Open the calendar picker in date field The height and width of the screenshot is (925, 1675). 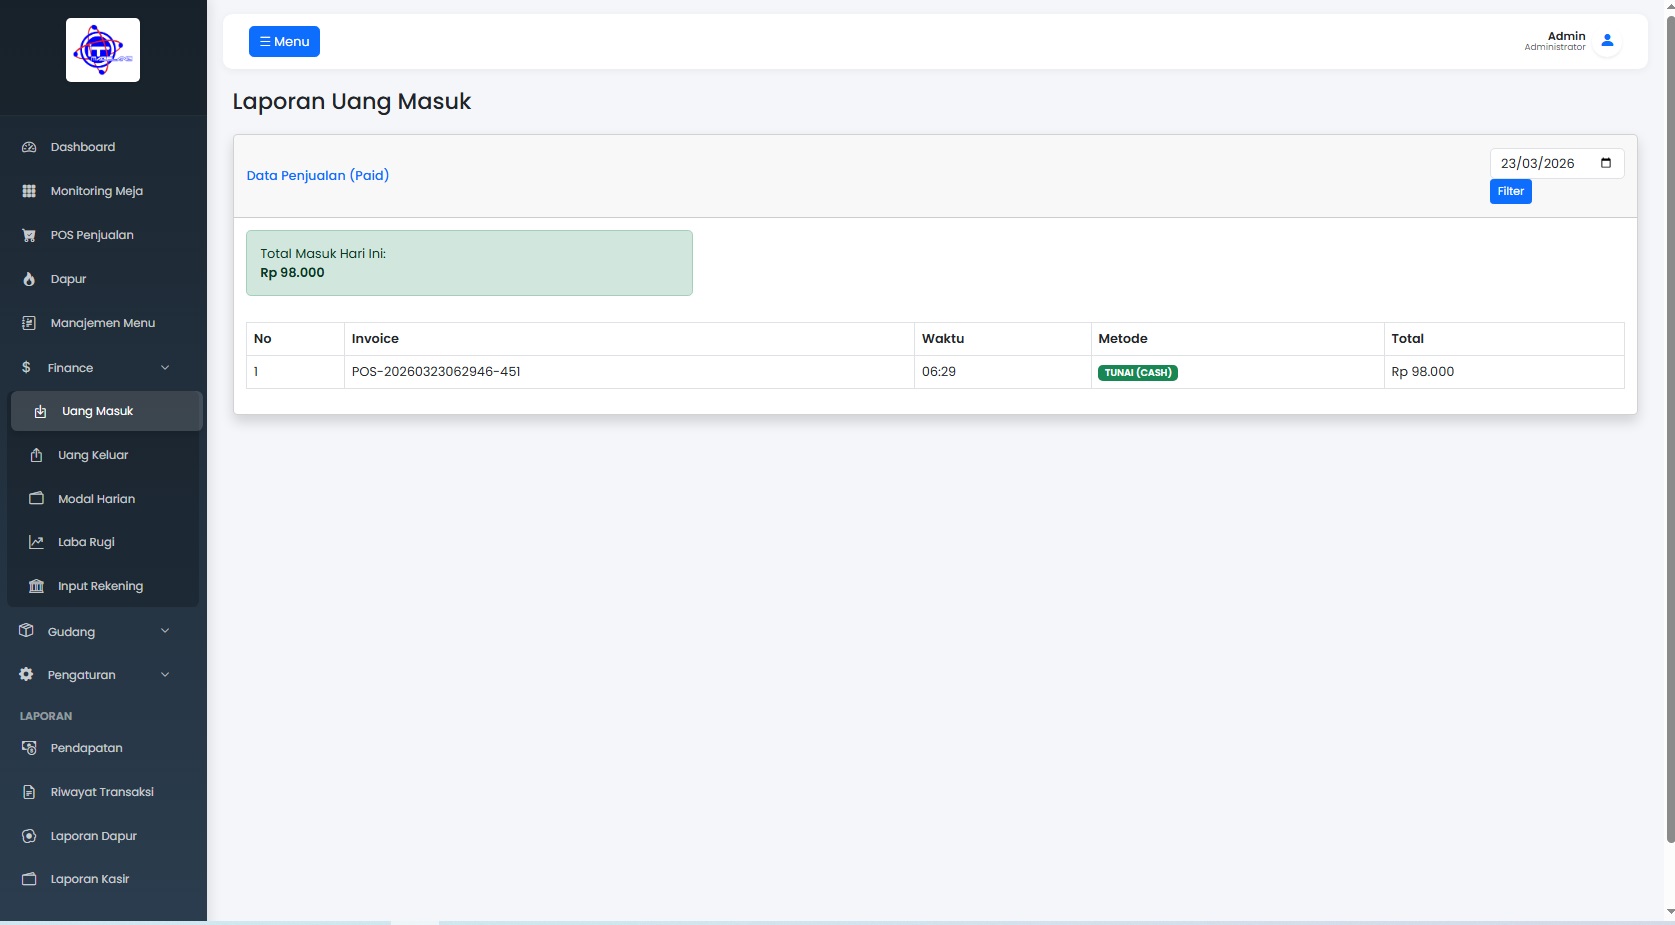click(1606, 163)
